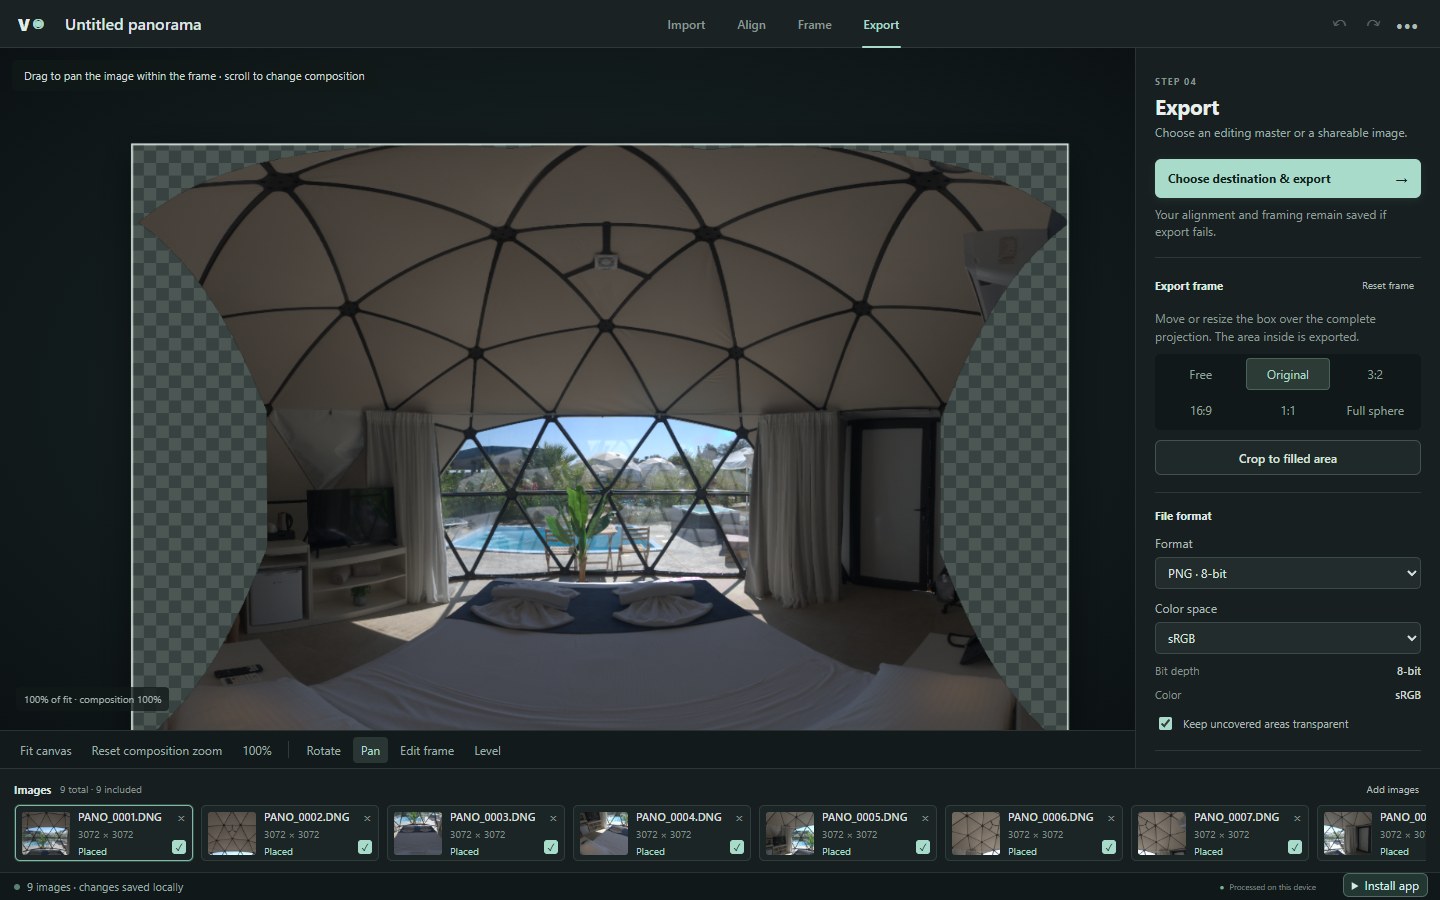The height and width of the screenshot is (900, 1440).
Task: Click Choose destination & export button
Action: (1288, 179)
